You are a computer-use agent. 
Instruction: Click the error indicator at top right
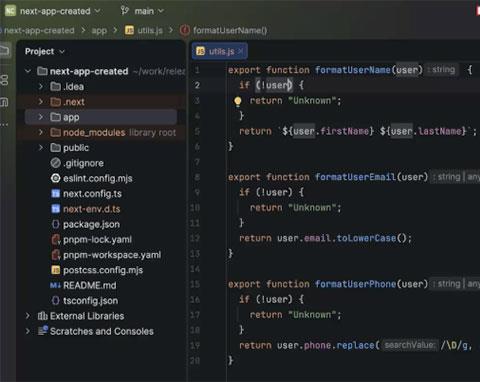click(478, 11)
